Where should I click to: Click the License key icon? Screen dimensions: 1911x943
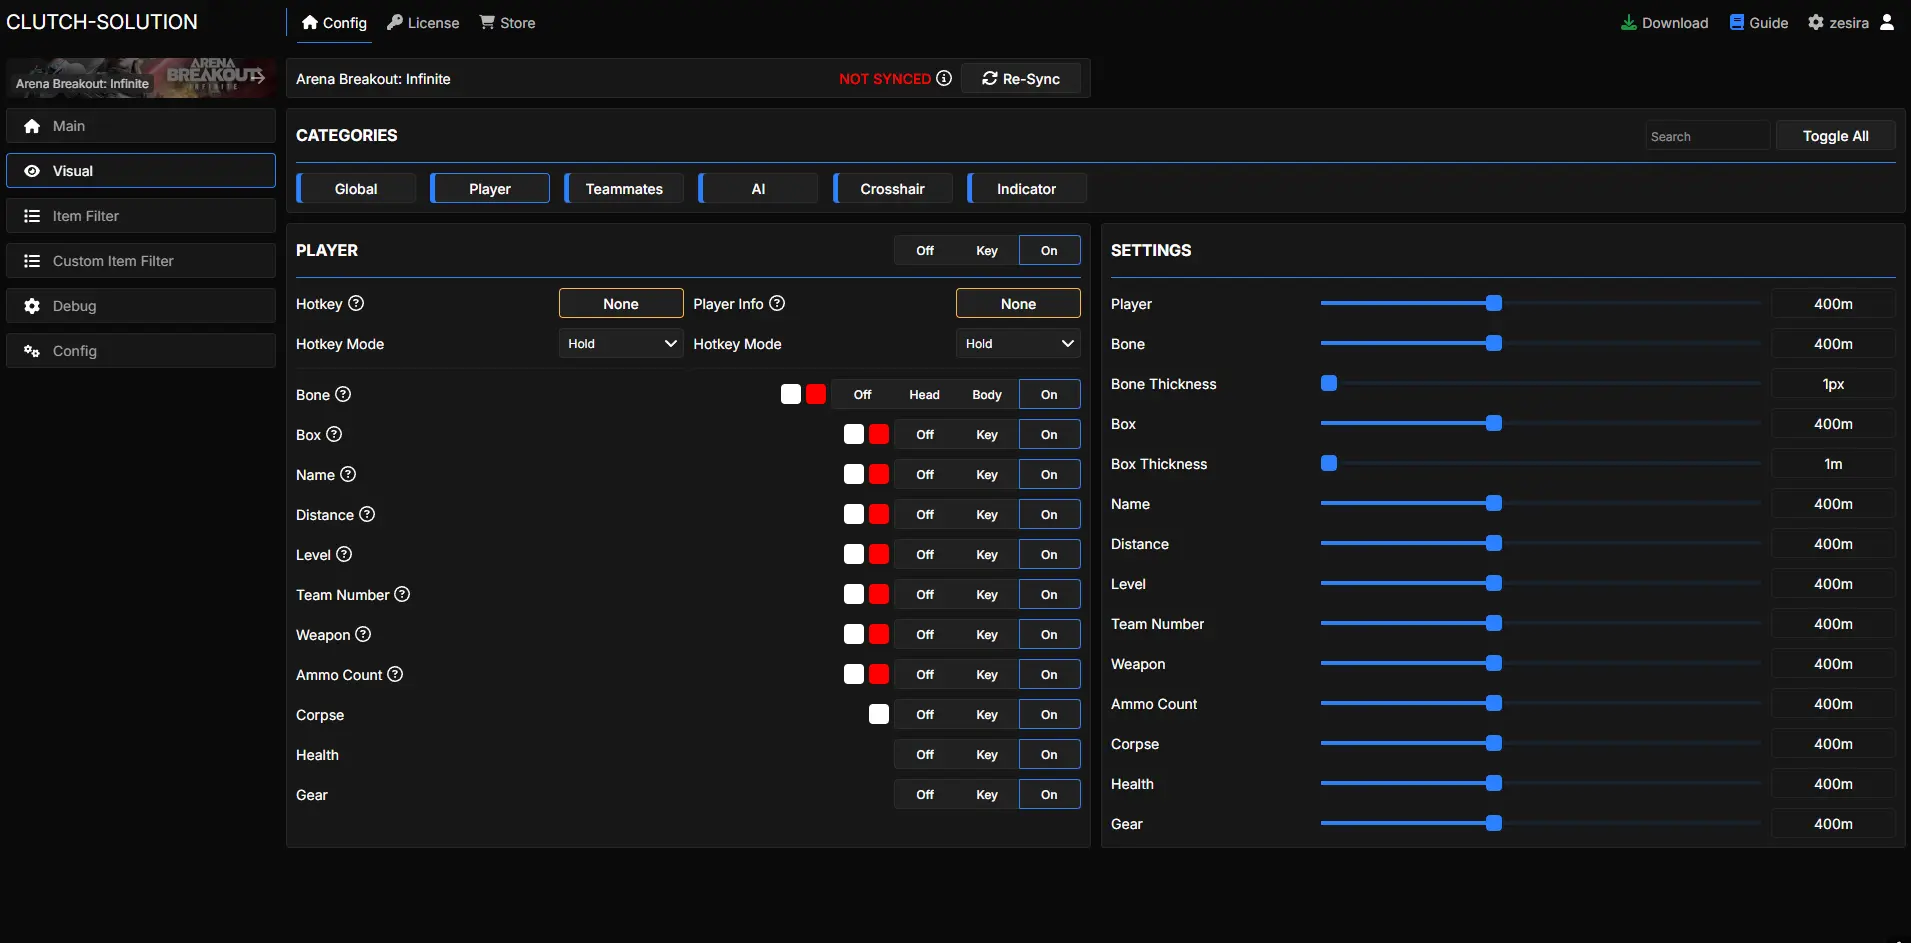[395, 23]
